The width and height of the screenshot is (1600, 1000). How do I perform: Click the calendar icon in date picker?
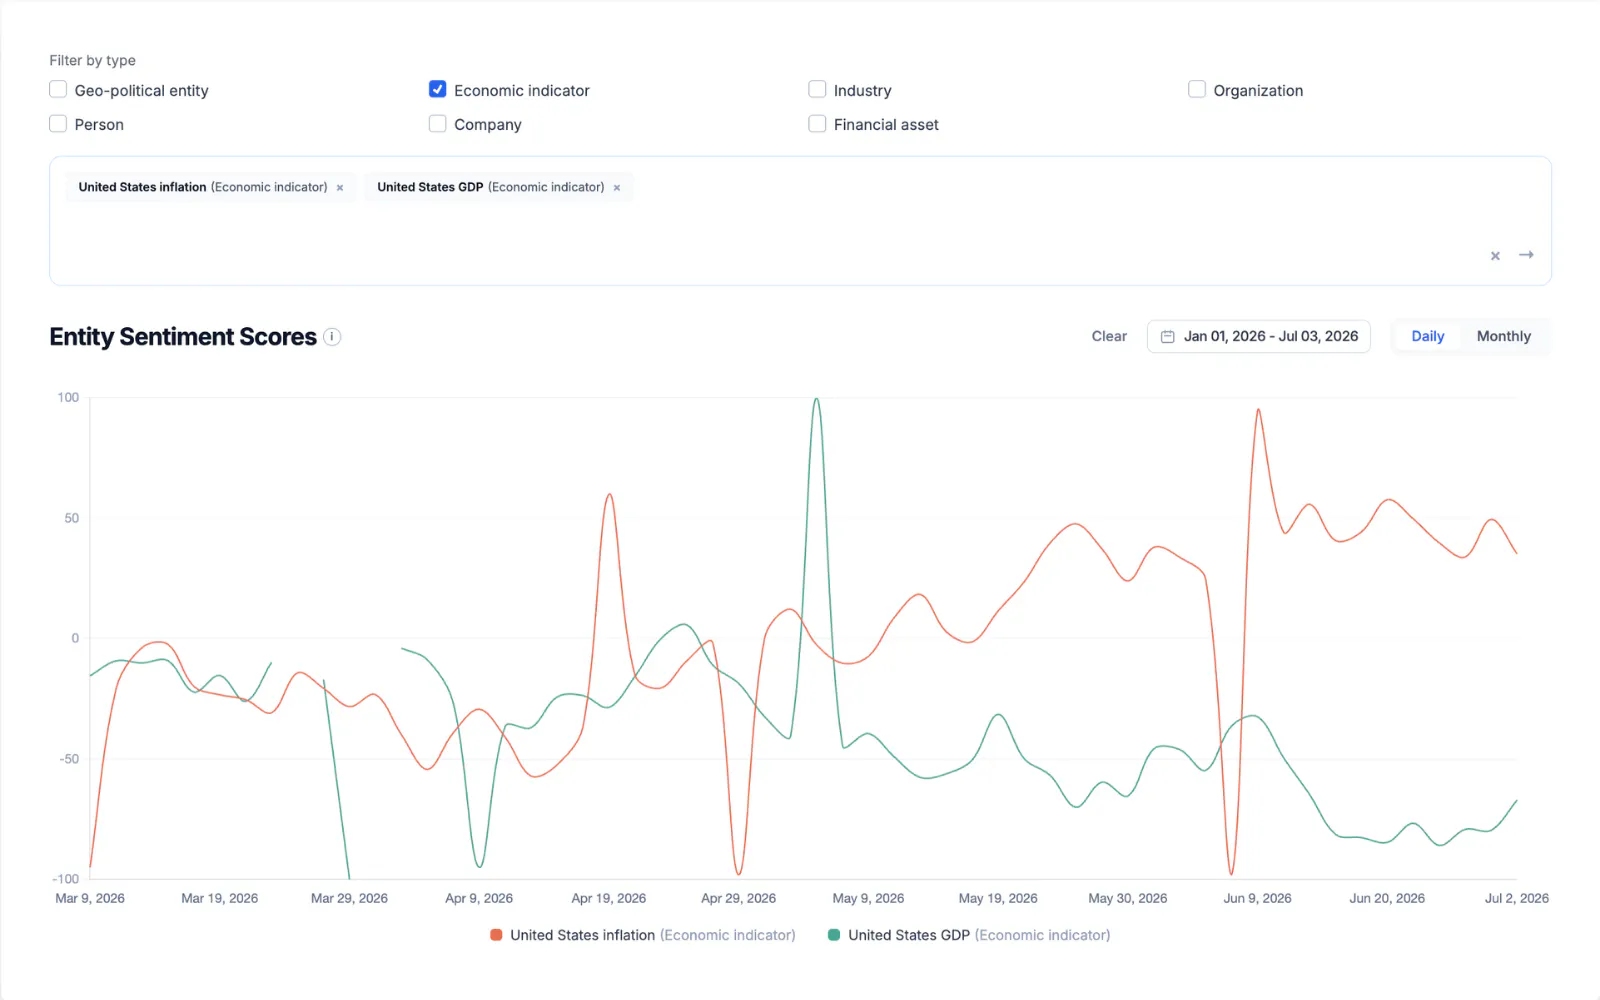(x=1167, y=337)
